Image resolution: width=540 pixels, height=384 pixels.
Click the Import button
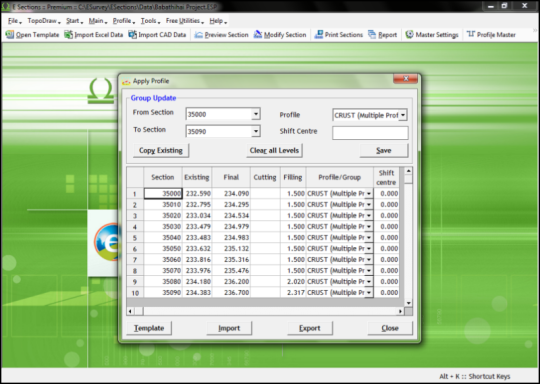coord(229,328)
